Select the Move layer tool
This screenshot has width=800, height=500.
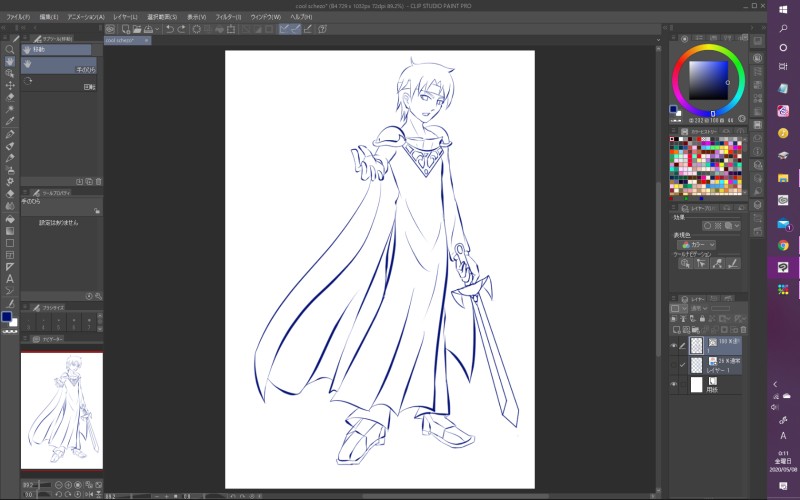[10, 86]
